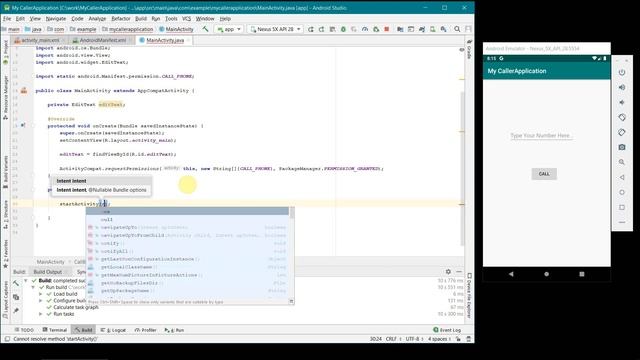Click the emulator sidebar Overview square
This screenshot has height=360, width=640.
(622, 207)
